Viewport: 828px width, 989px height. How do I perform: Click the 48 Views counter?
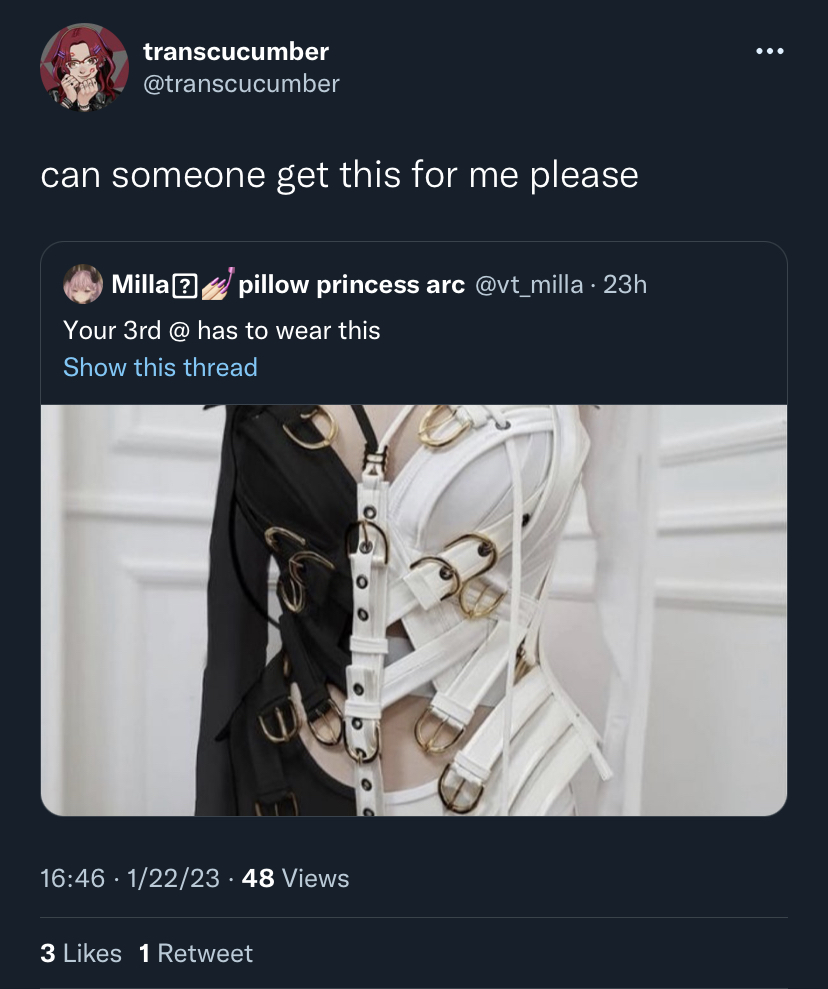(295, 878)
